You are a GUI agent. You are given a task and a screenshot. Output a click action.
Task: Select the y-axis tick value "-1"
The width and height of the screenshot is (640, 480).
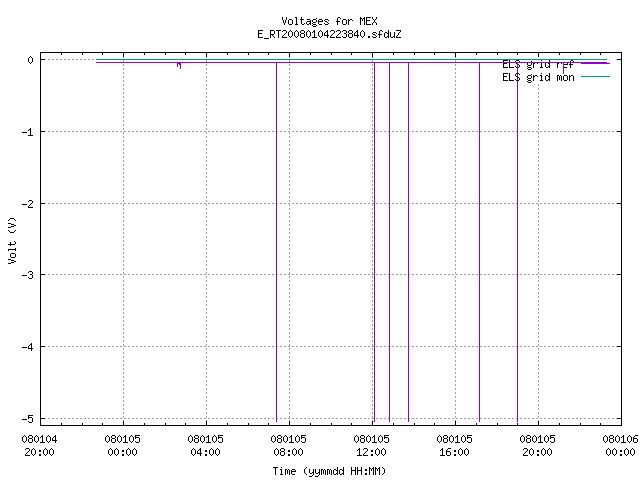point(27,132)
